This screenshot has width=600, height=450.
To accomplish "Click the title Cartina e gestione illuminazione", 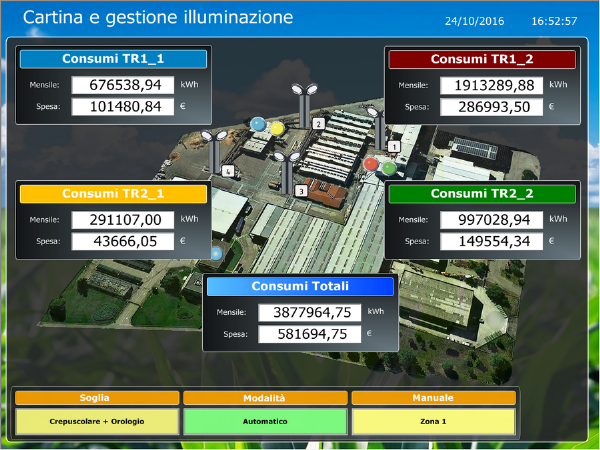I will click(158, 18).
